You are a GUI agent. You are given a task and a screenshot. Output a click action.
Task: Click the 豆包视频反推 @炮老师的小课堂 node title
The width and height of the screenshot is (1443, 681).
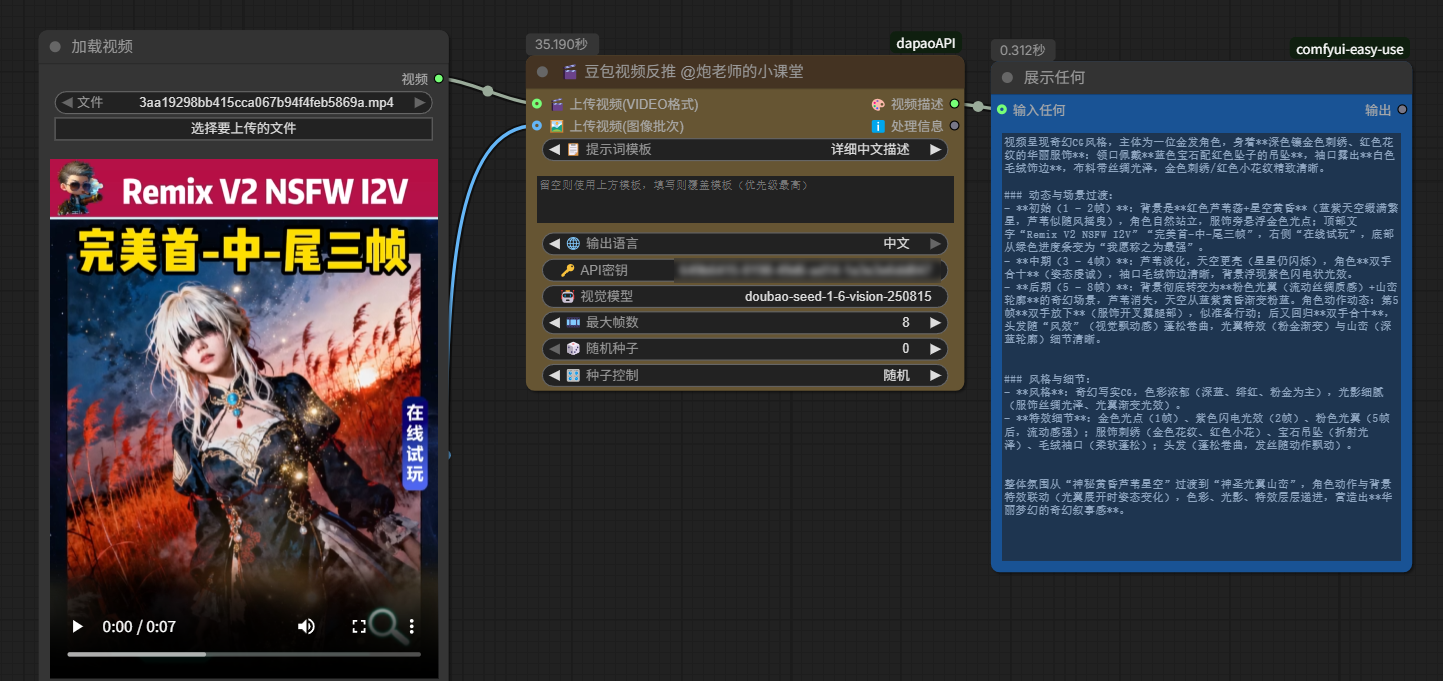(x=693, y=72)
